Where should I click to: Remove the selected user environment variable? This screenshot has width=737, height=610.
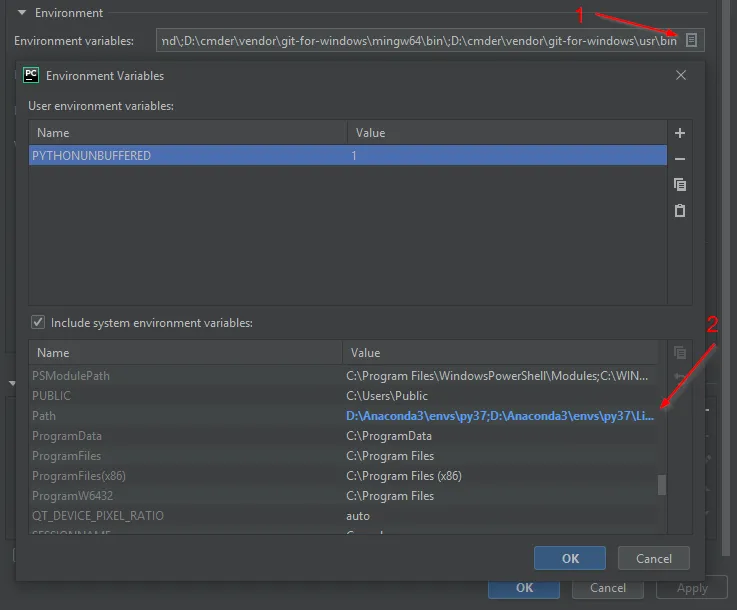point(680,159)
